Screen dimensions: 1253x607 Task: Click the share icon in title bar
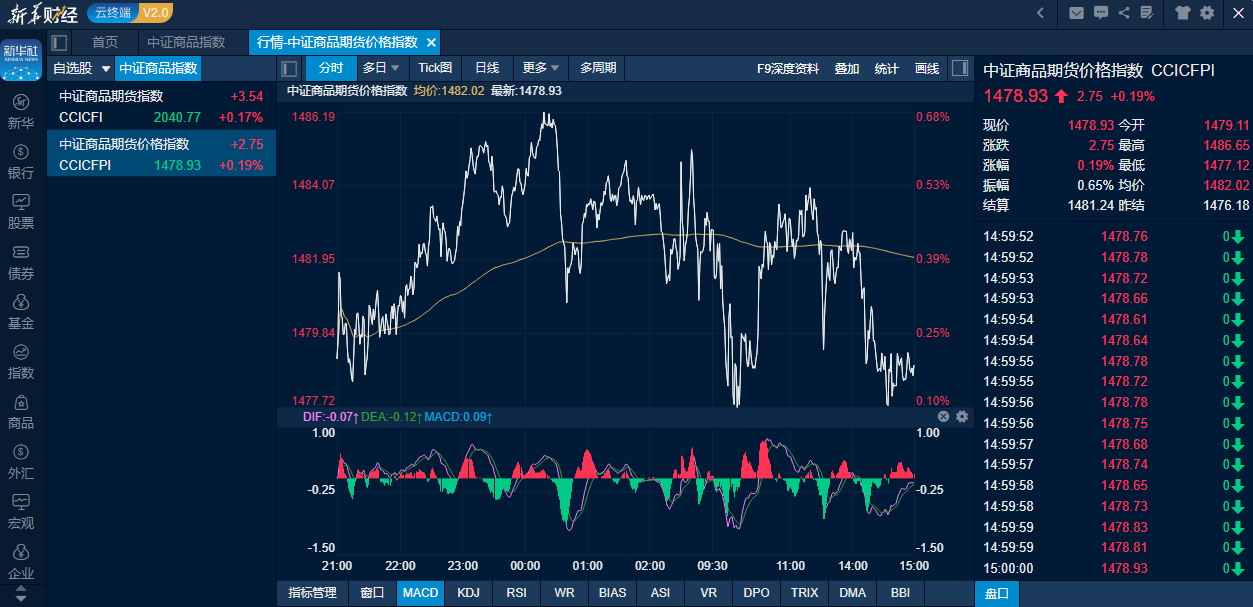(1124, 13)
